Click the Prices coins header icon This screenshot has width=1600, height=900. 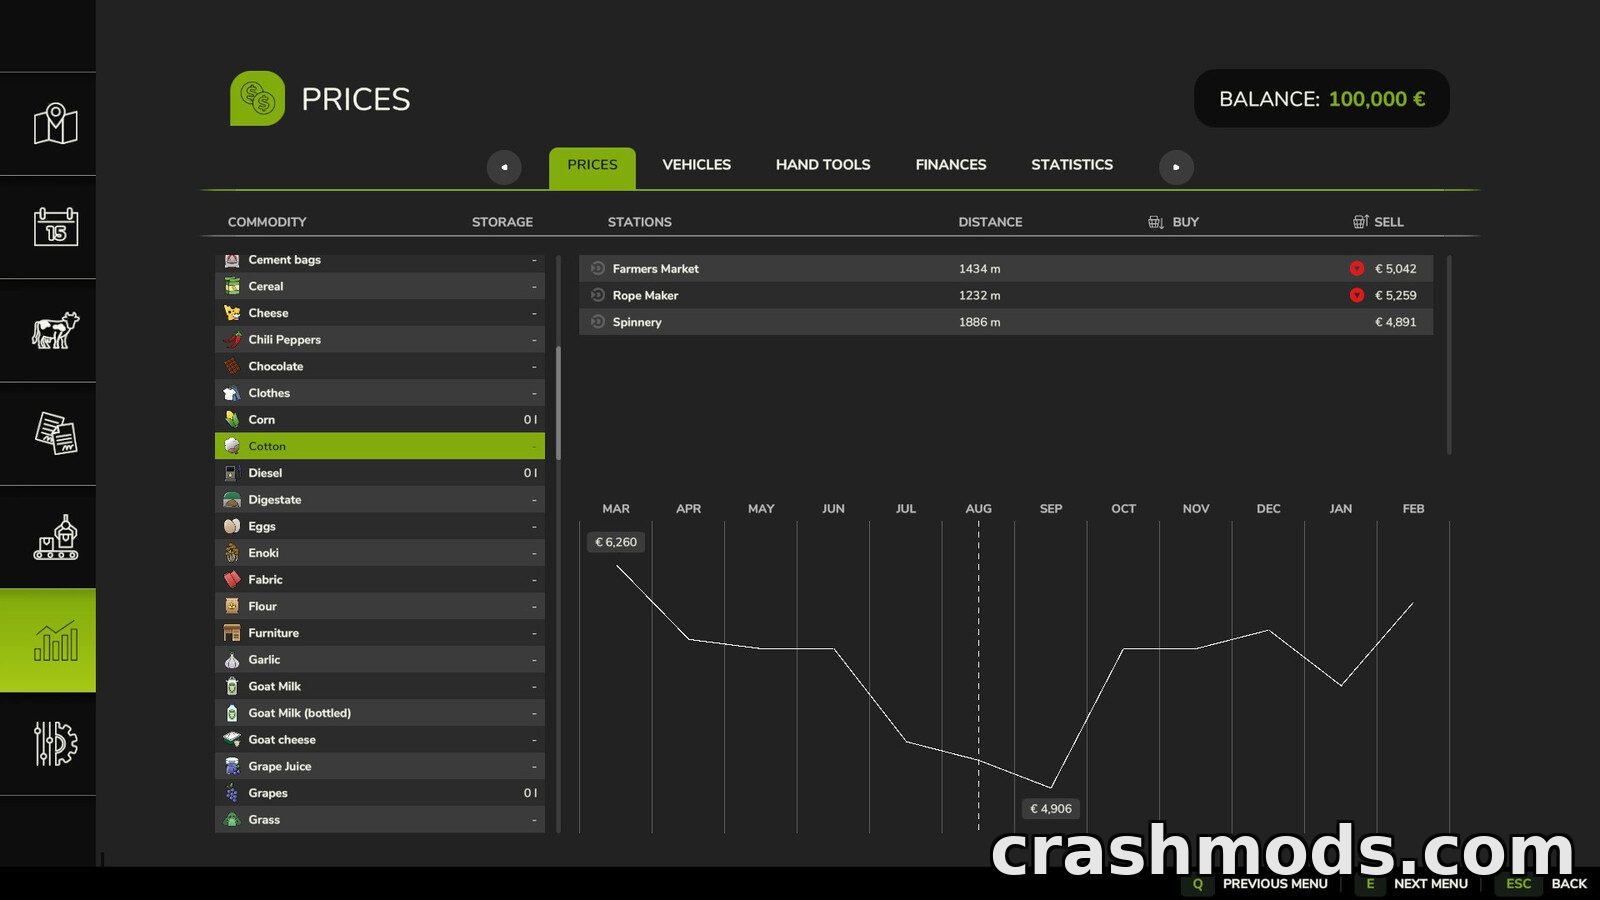point(257,98)
